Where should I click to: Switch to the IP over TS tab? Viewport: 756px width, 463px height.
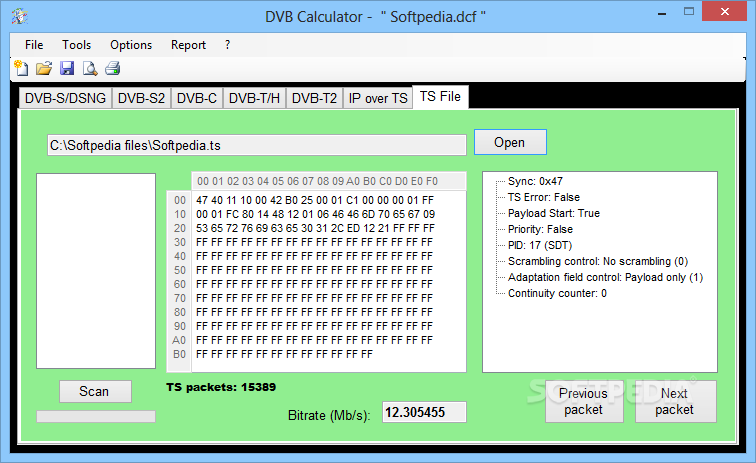[x=378, y=98]
